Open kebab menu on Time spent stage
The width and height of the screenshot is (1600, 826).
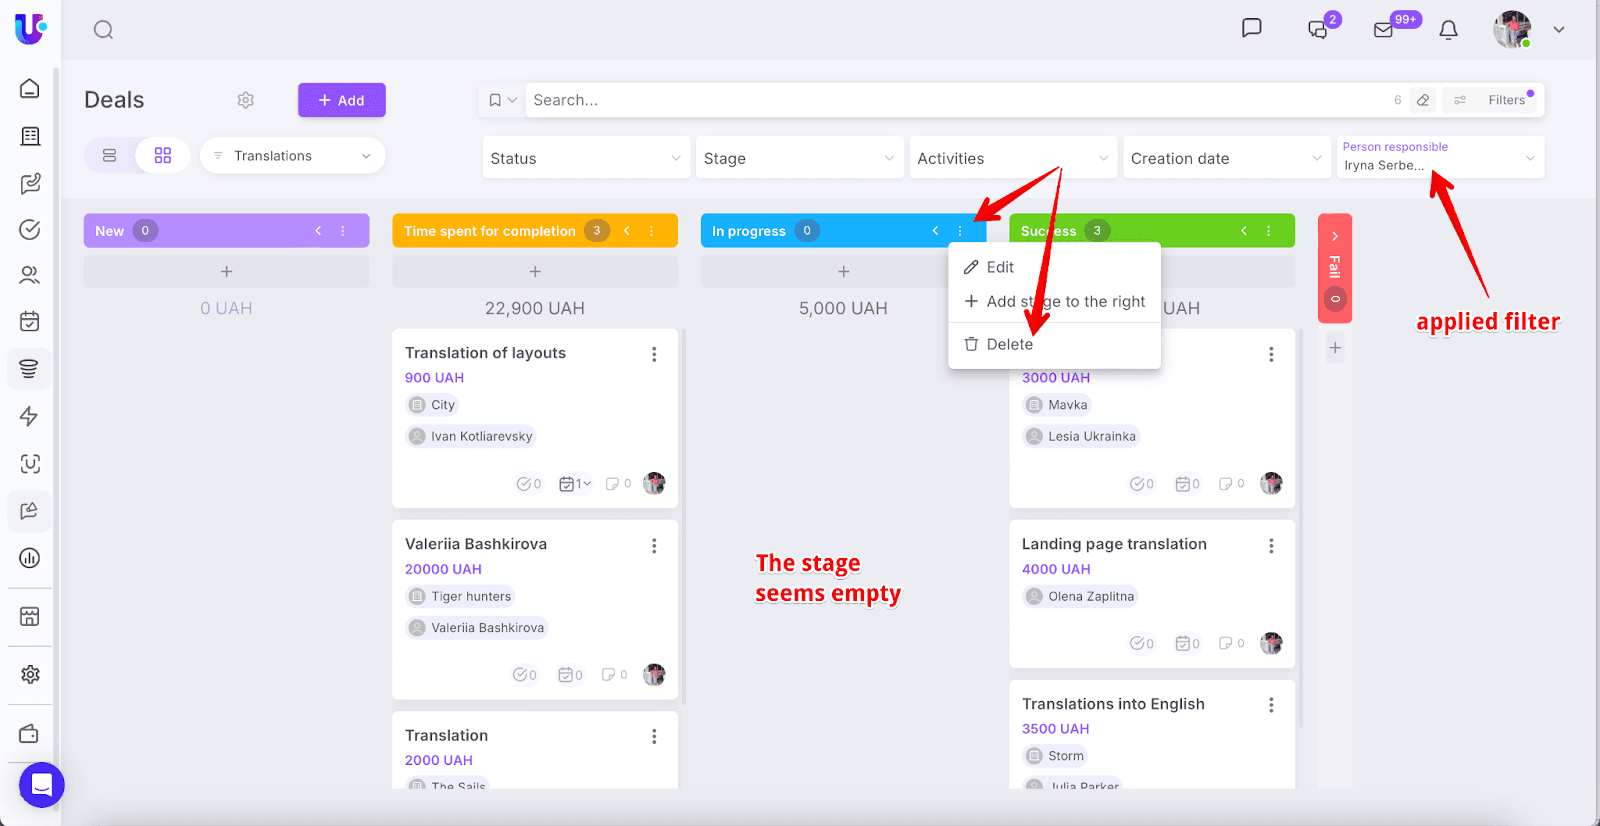pyautogui.click(x=652, y=231)
